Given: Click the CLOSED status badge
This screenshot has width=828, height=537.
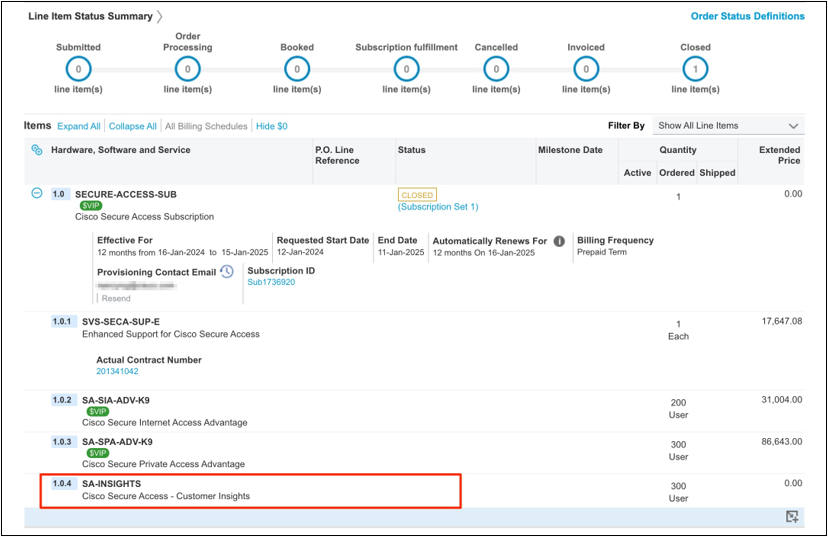Looking at the screenshot, I should click(417, 195).
